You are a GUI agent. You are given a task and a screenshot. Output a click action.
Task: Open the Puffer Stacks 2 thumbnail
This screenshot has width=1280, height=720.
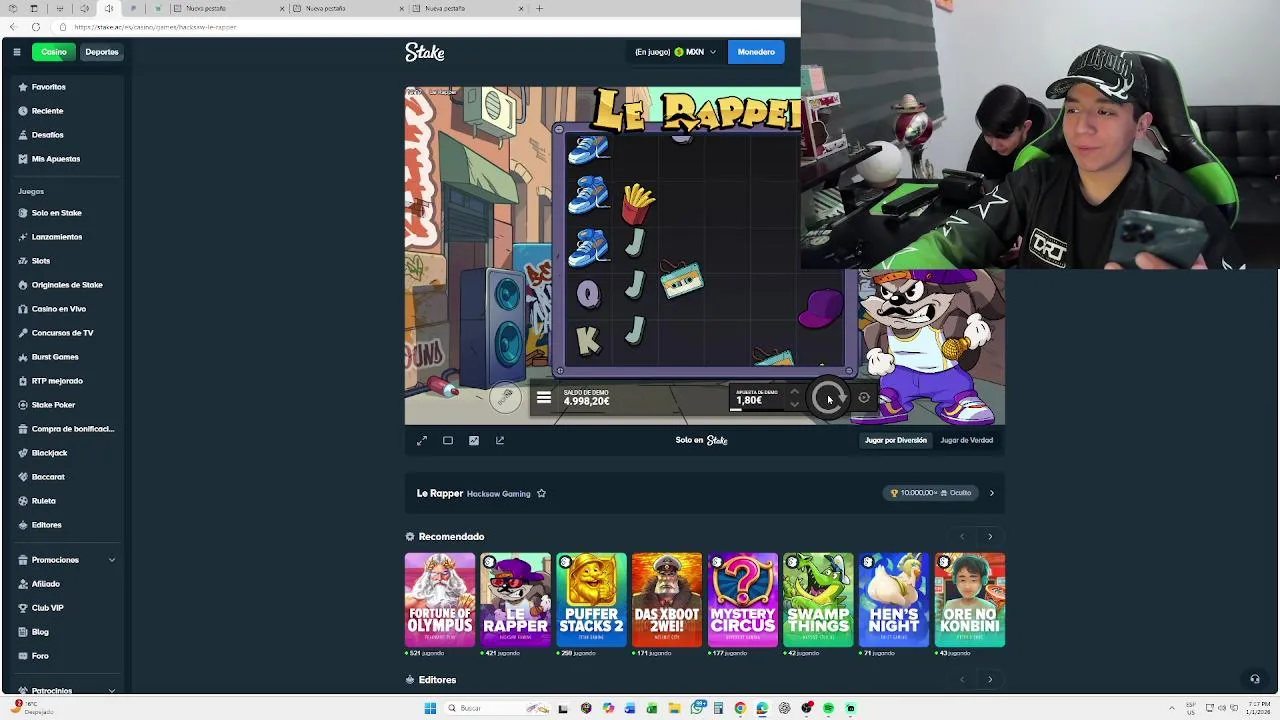pyautogui.click(x=591, y=600)
